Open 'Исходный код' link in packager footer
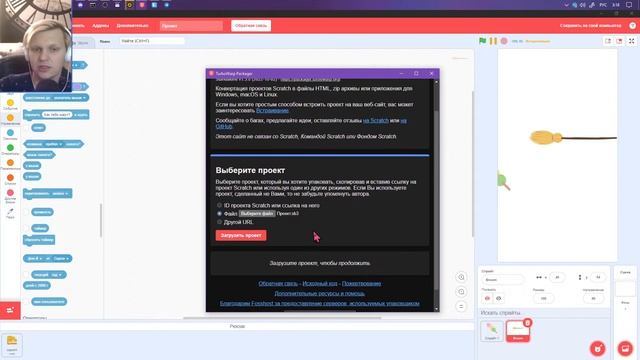The height and width of the screenshot is (360, 640). coord(320,283)
